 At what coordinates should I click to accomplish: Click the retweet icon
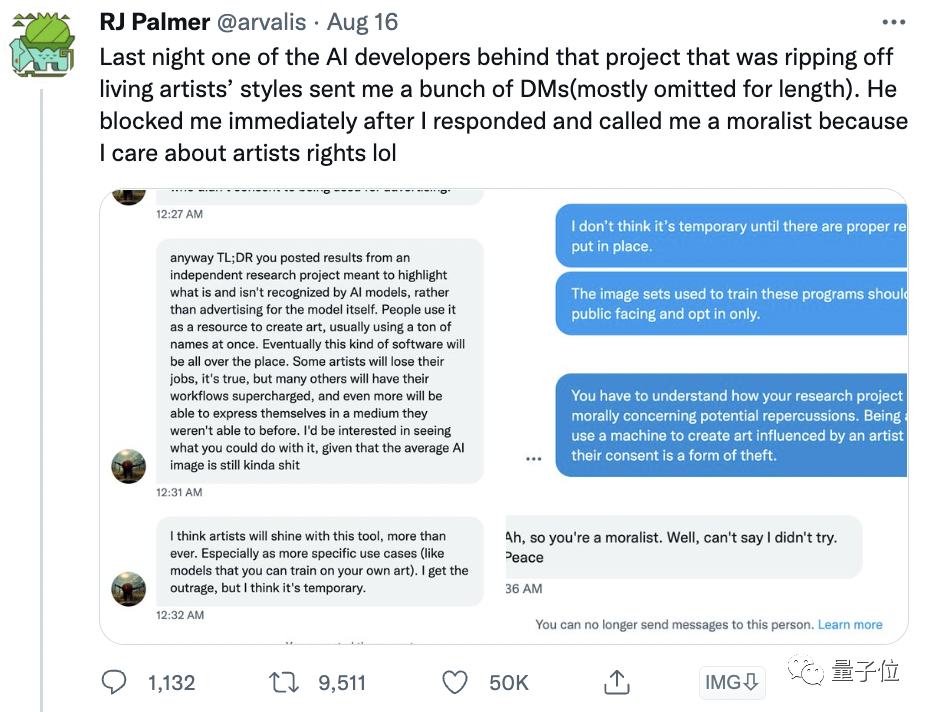click(x=285, y=683)
